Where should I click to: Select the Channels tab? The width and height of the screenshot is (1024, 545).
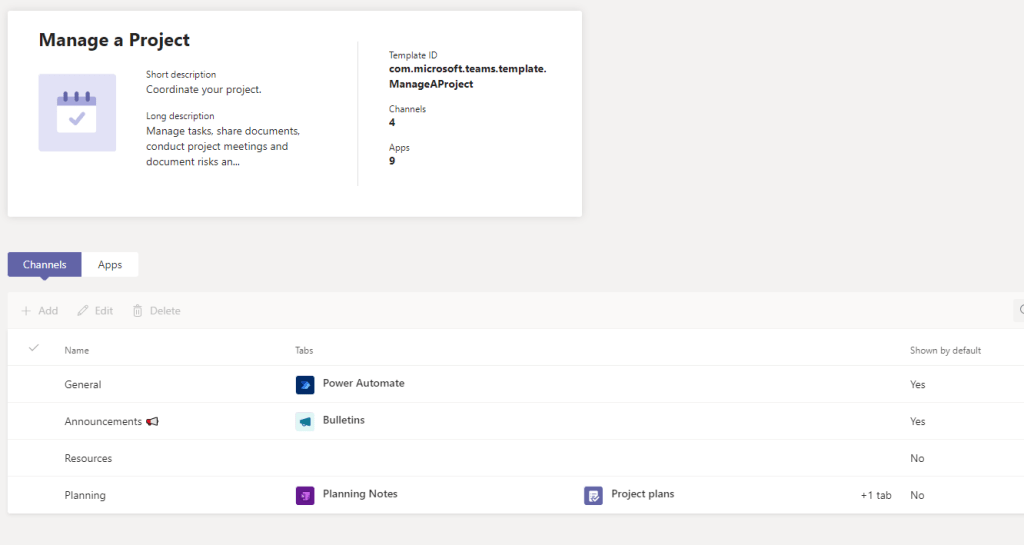[45, 265]
